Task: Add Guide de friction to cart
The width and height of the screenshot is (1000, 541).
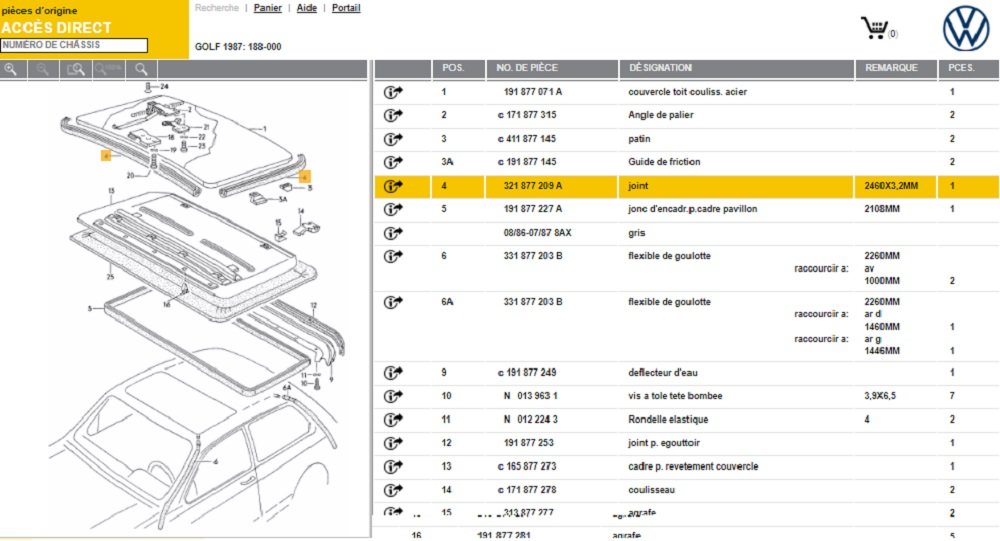Action: 393,162
